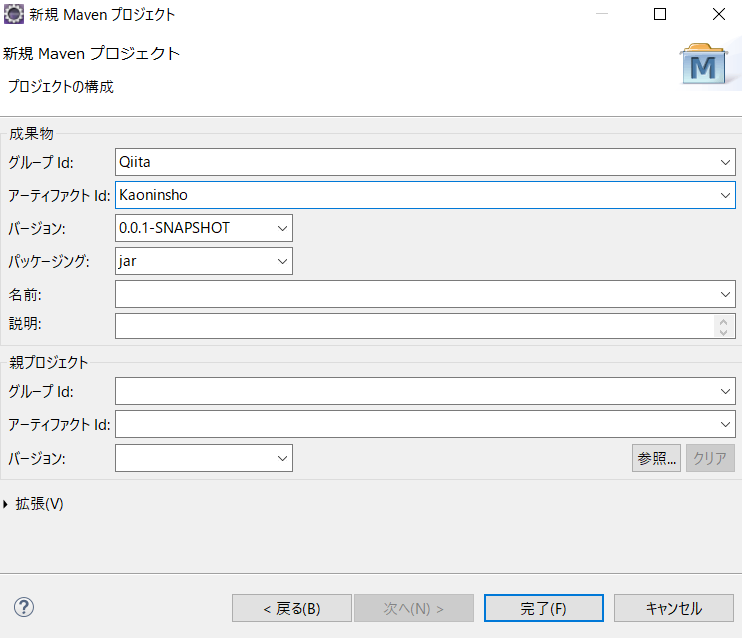Click the パッケージング label

pyautogui.click(x=49, y=261)
